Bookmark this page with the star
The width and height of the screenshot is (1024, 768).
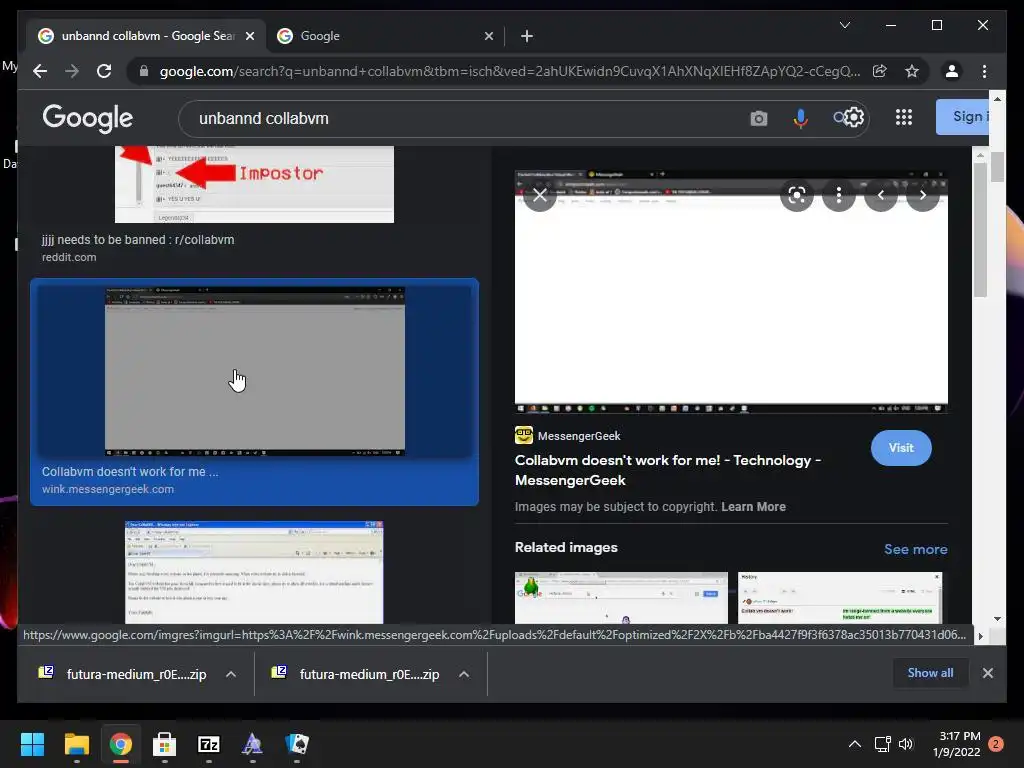[x=912, y=71]
